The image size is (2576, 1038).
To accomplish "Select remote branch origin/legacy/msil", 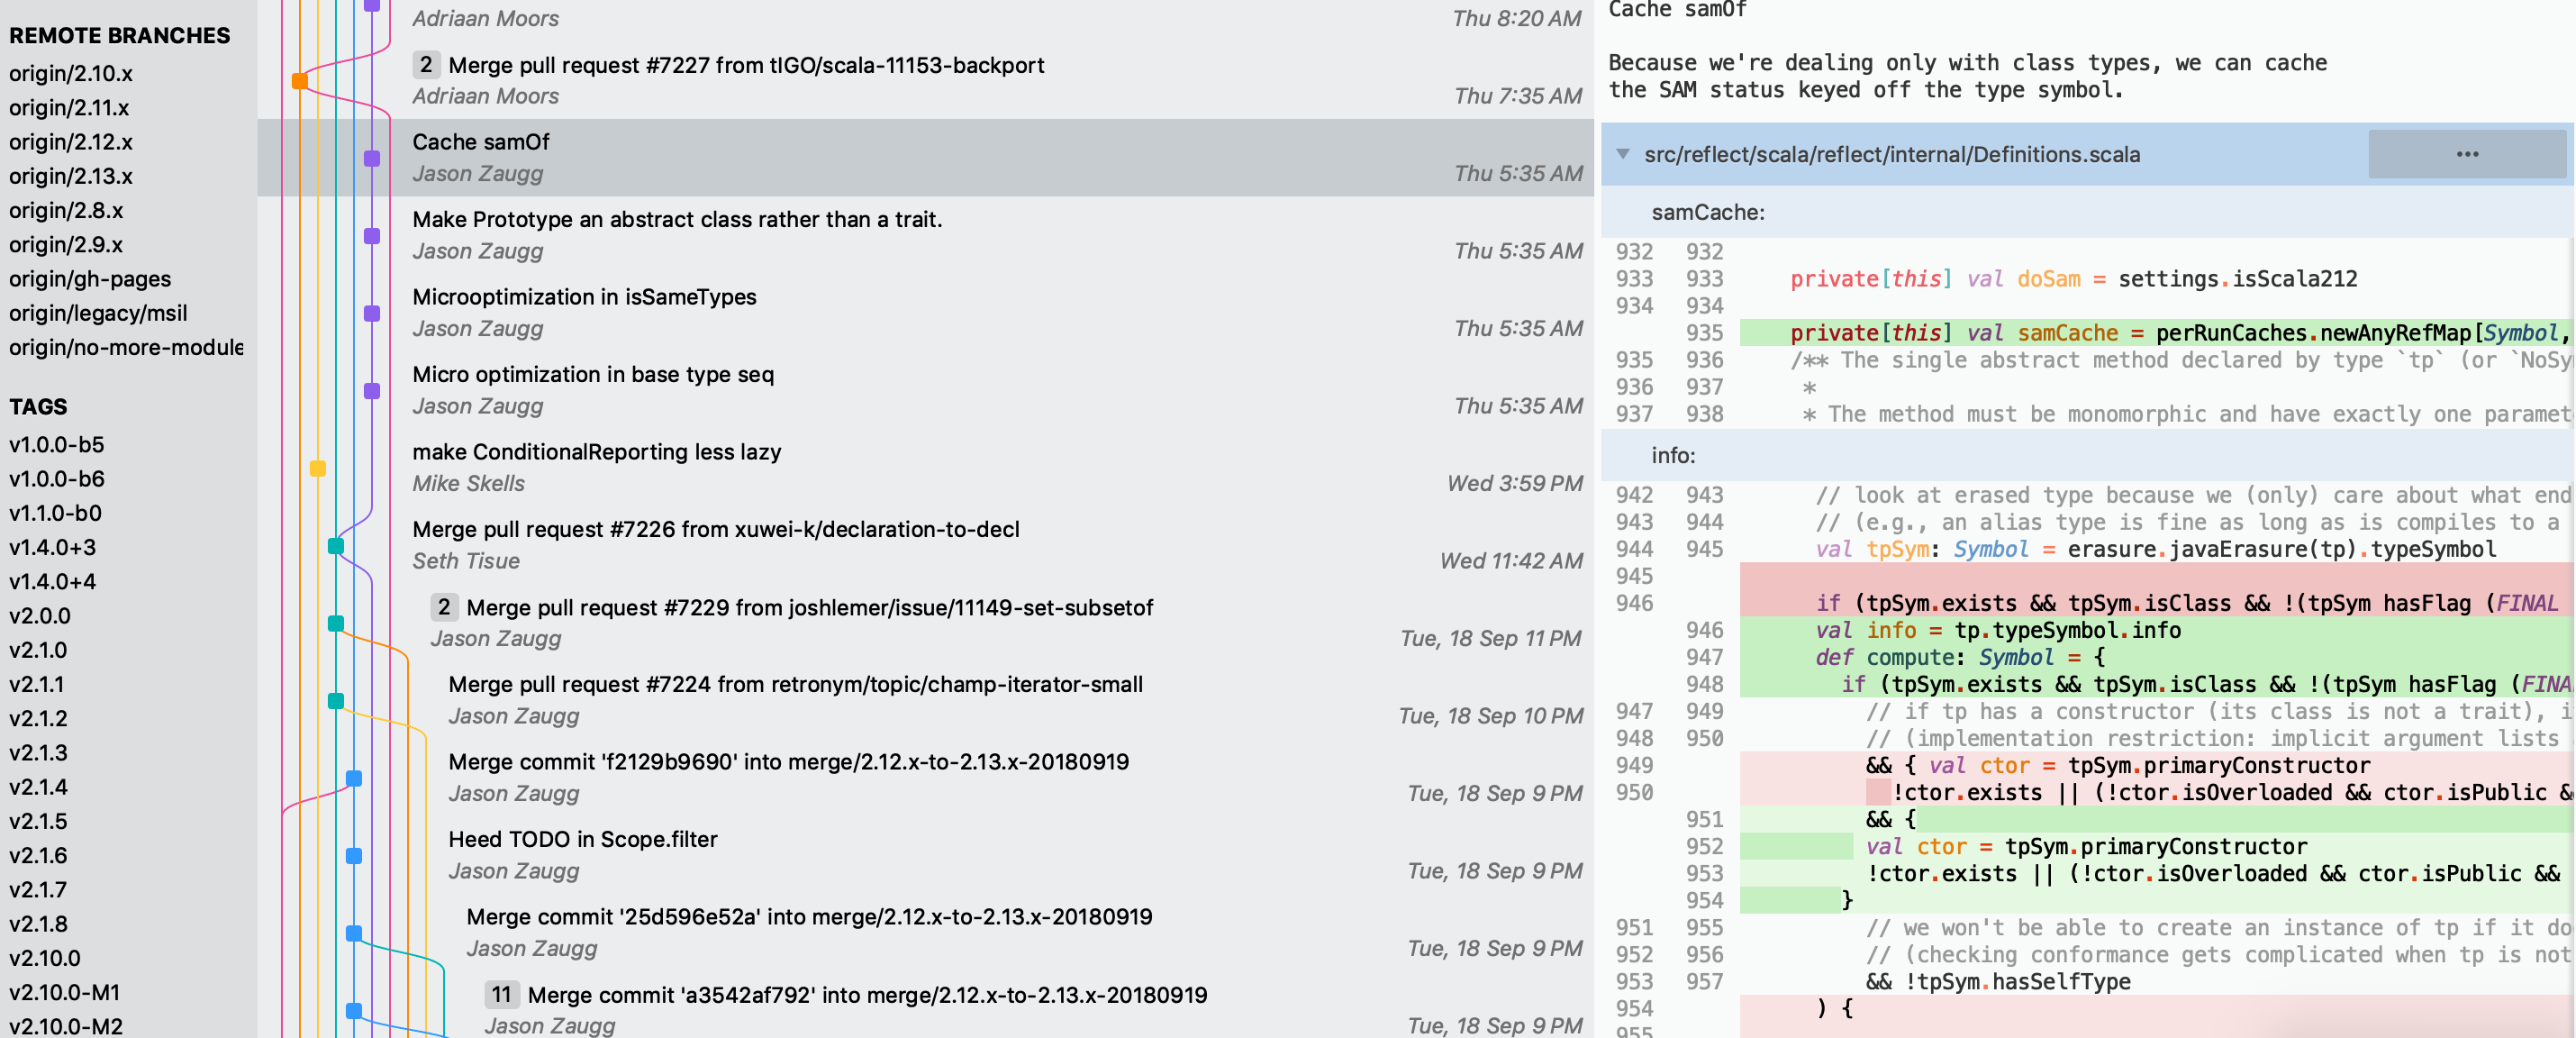I will point(98,313).
